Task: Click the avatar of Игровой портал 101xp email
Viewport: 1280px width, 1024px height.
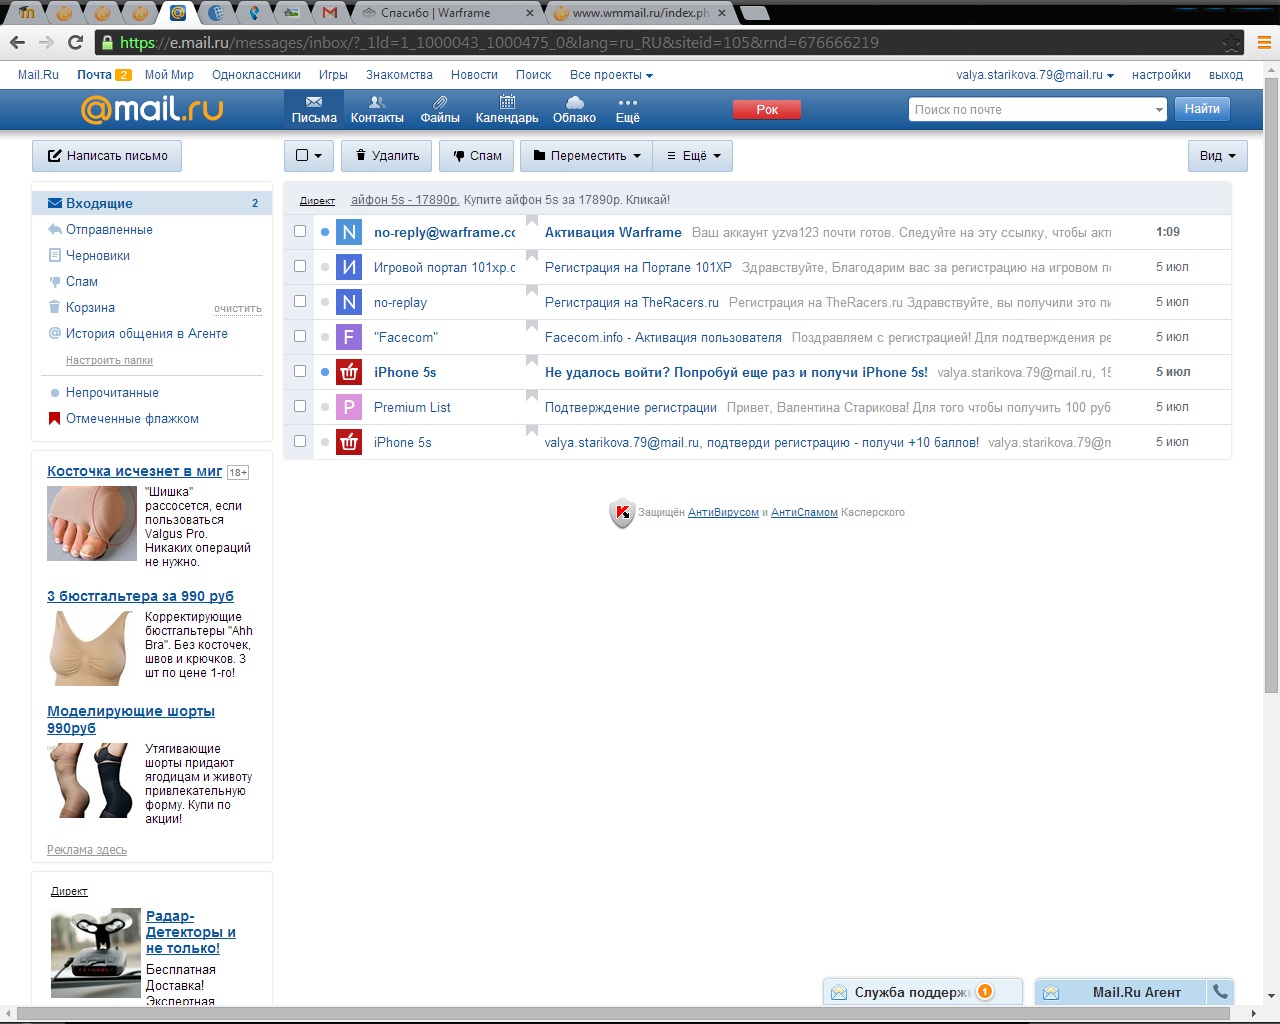Action: tap(349, 267)
